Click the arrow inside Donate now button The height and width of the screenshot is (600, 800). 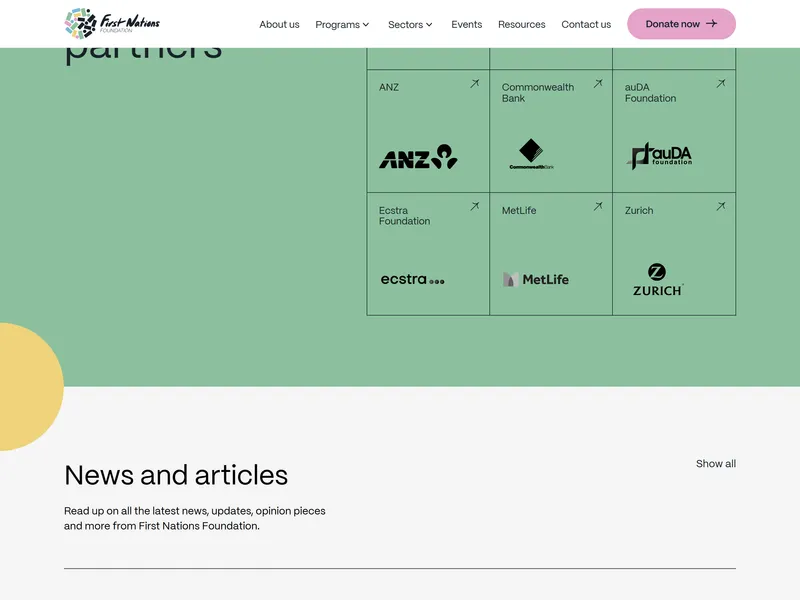click(712, 23)
